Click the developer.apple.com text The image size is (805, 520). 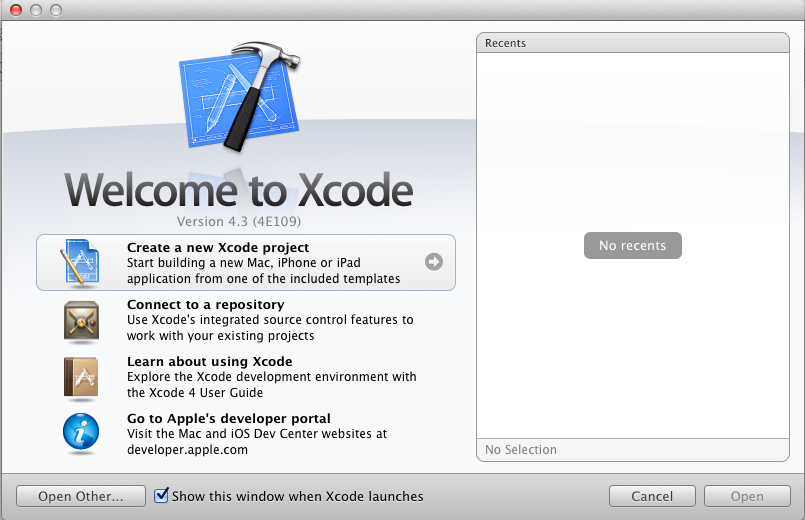pos(187,450)
